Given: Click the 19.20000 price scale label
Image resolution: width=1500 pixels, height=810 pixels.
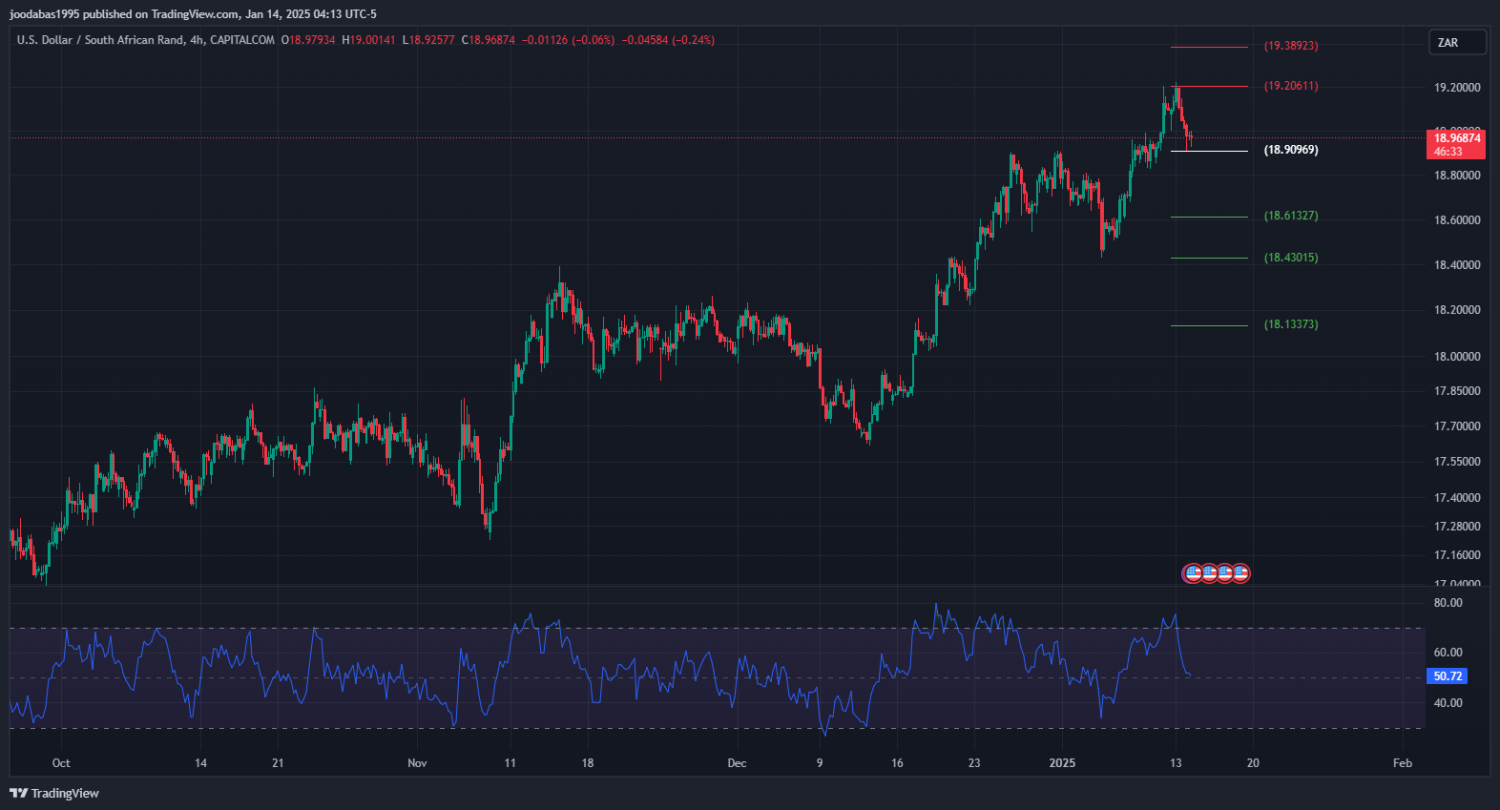Looking at the screenshot, I should [1457, 88].
